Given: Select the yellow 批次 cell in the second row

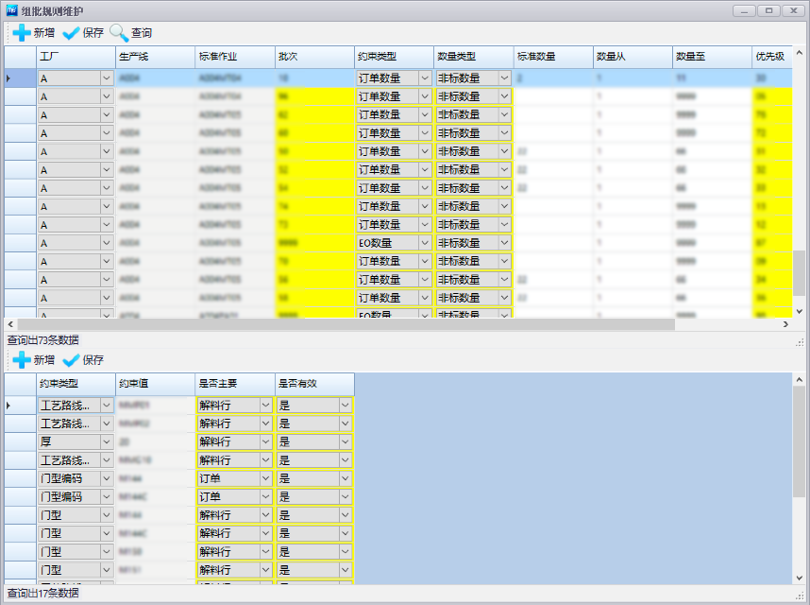Looking at the screenshot, I should tap(313, 97).
